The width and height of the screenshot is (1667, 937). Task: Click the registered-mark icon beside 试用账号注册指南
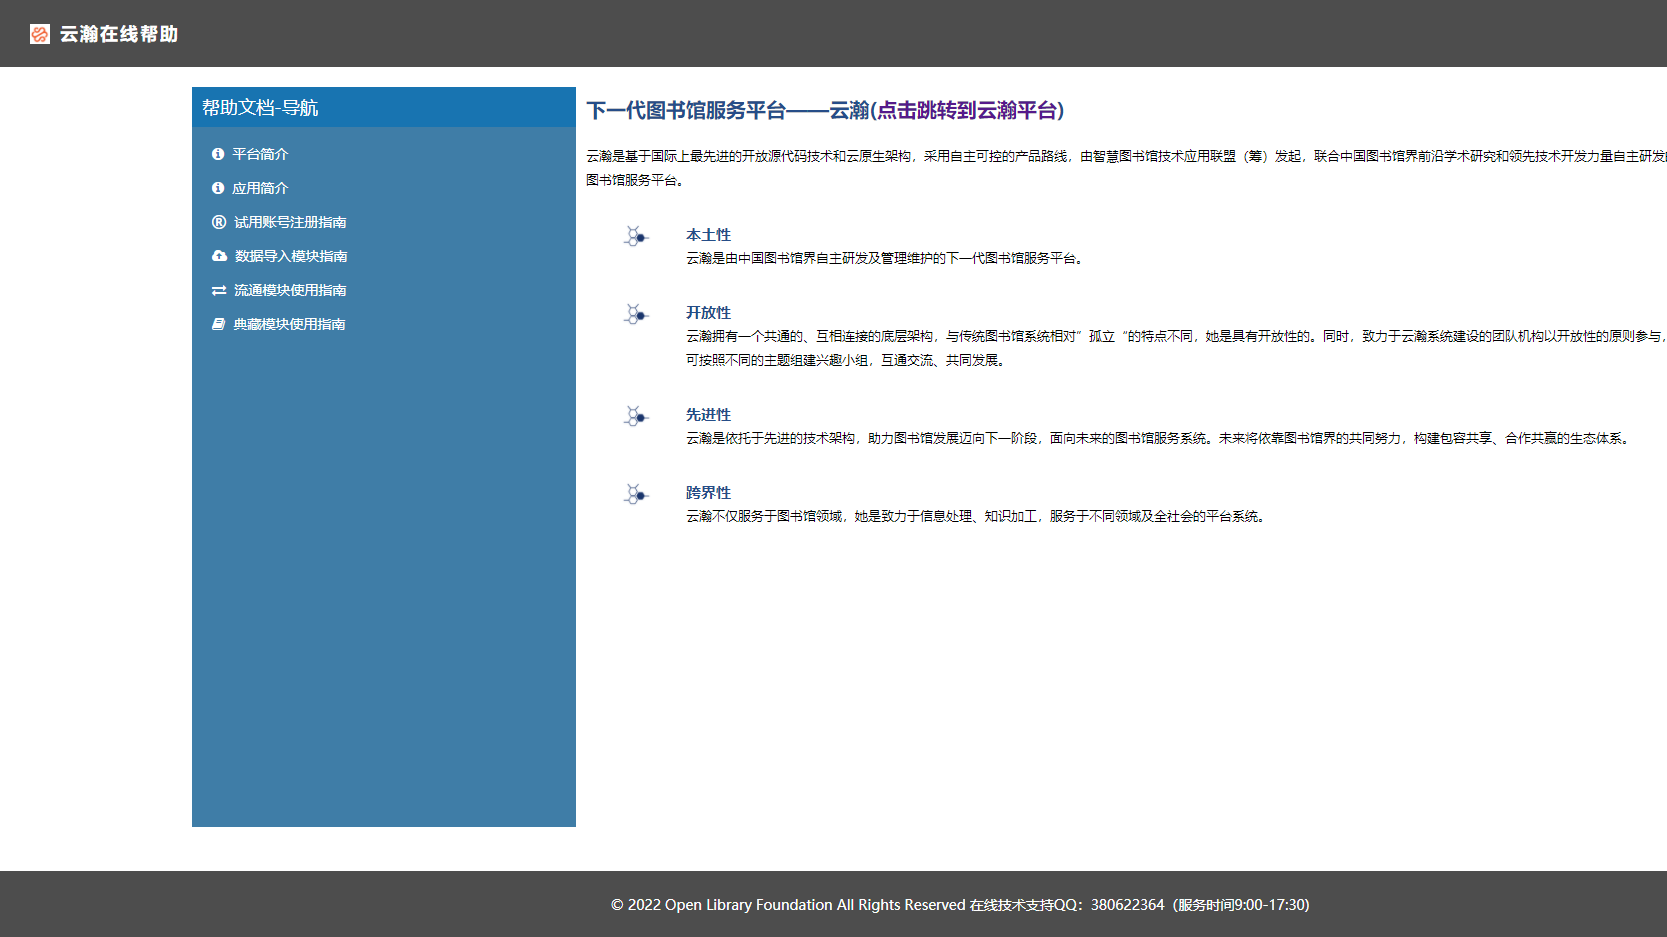coord(219,222)
